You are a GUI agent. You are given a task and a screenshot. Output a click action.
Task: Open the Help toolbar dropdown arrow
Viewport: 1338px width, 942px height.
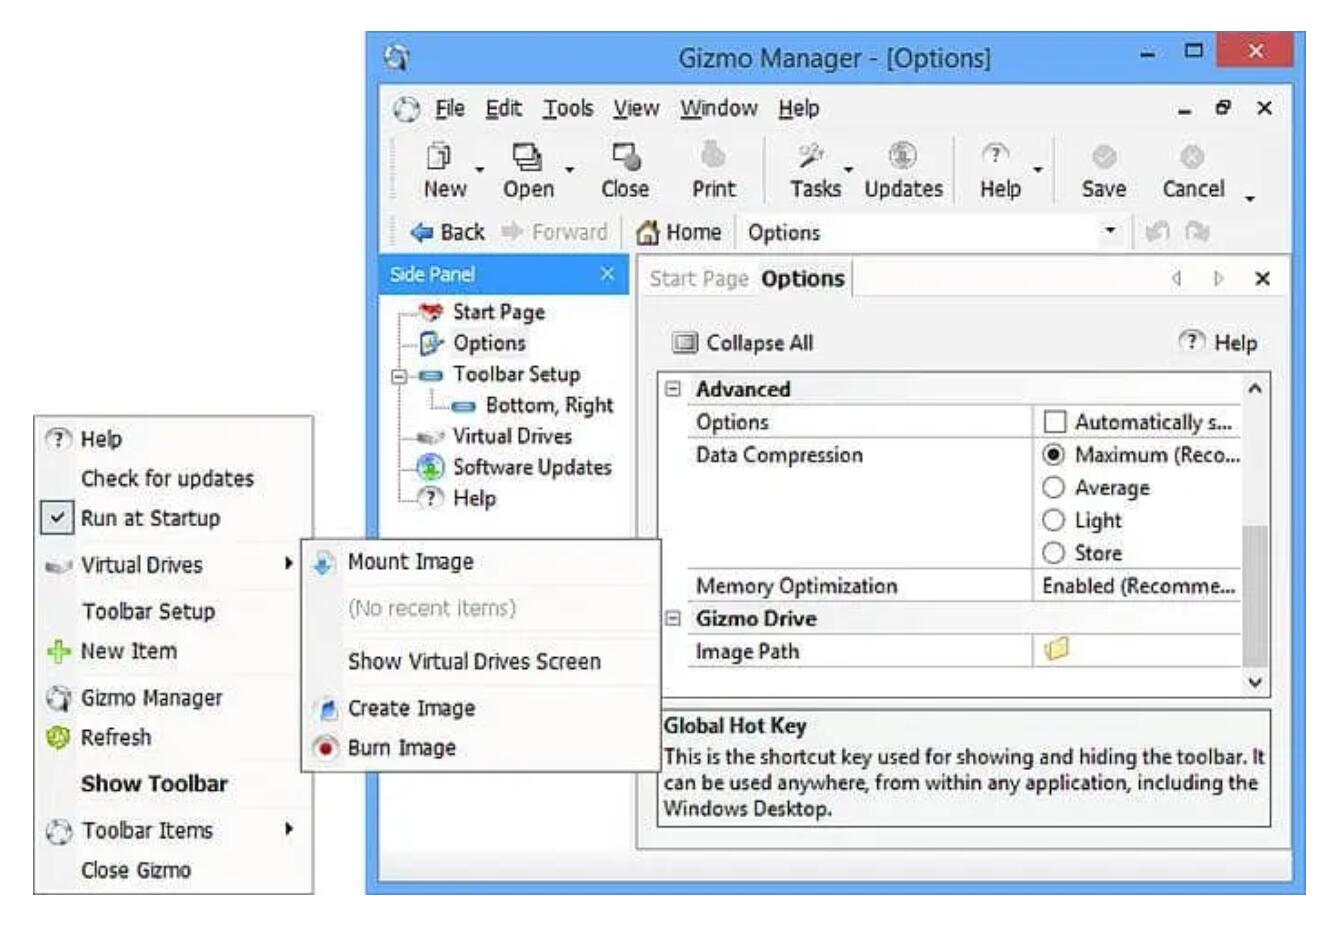[1037, 169]
